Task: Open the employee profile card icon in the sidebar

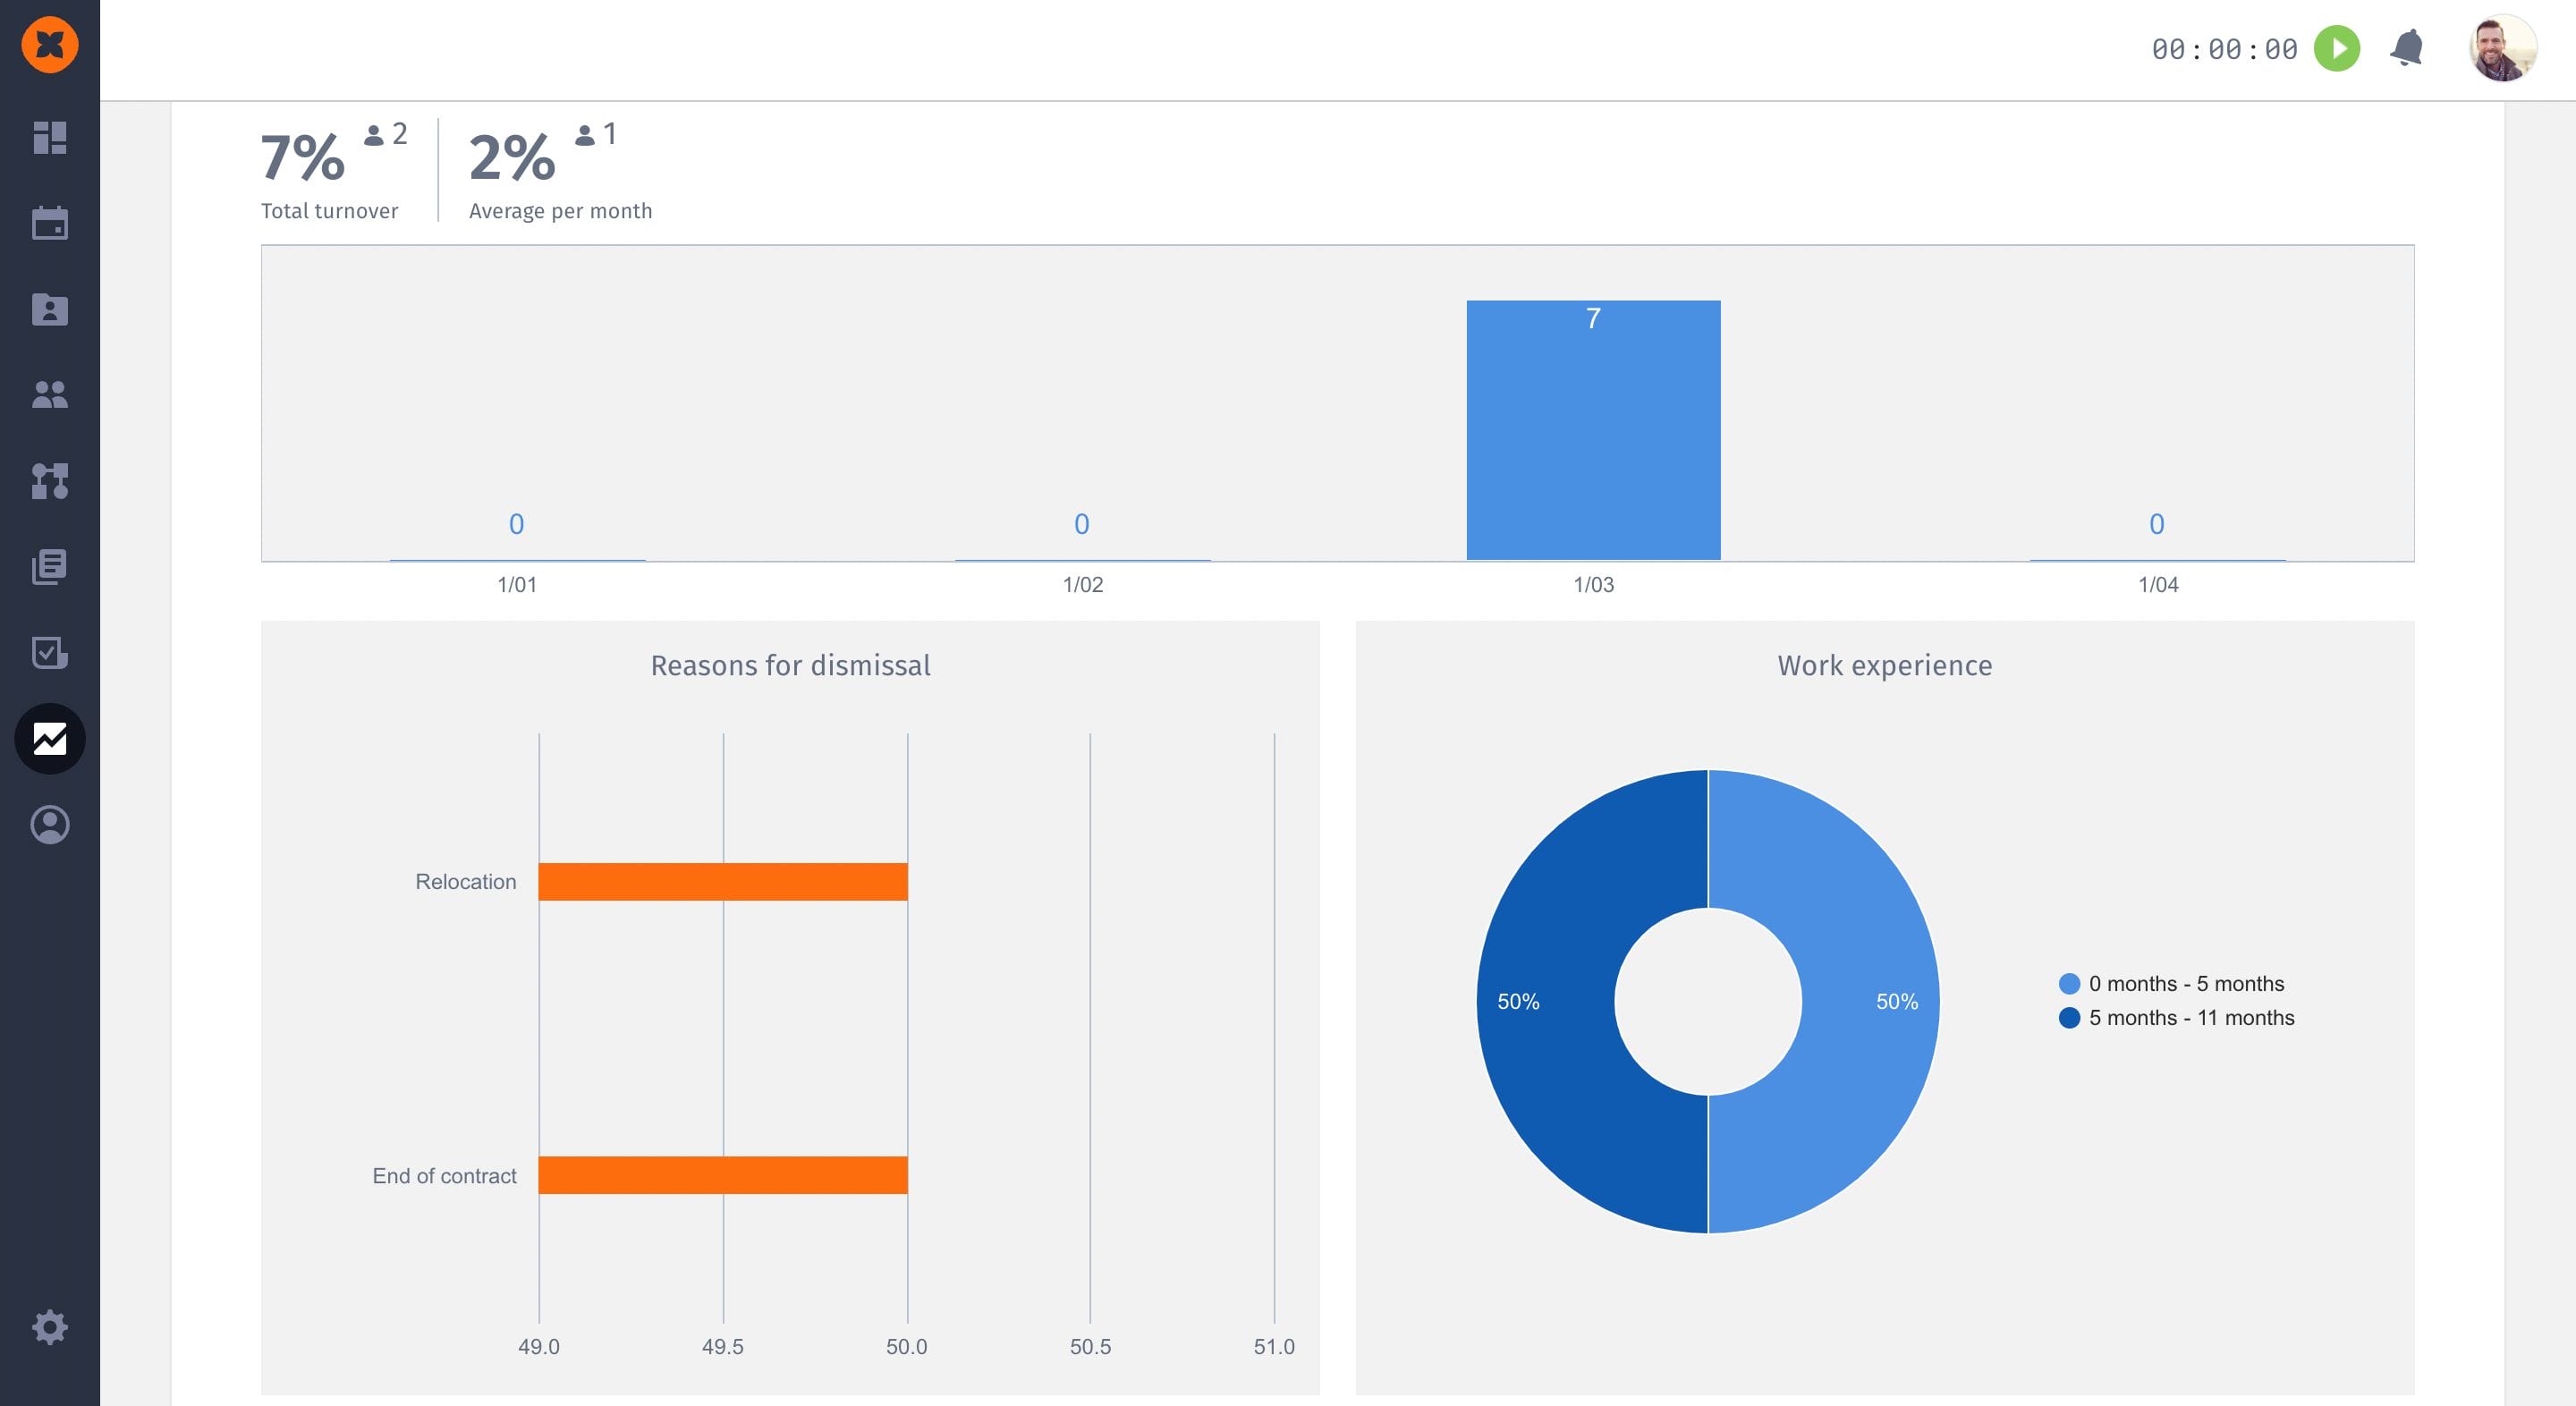Action: click(50, 309)
